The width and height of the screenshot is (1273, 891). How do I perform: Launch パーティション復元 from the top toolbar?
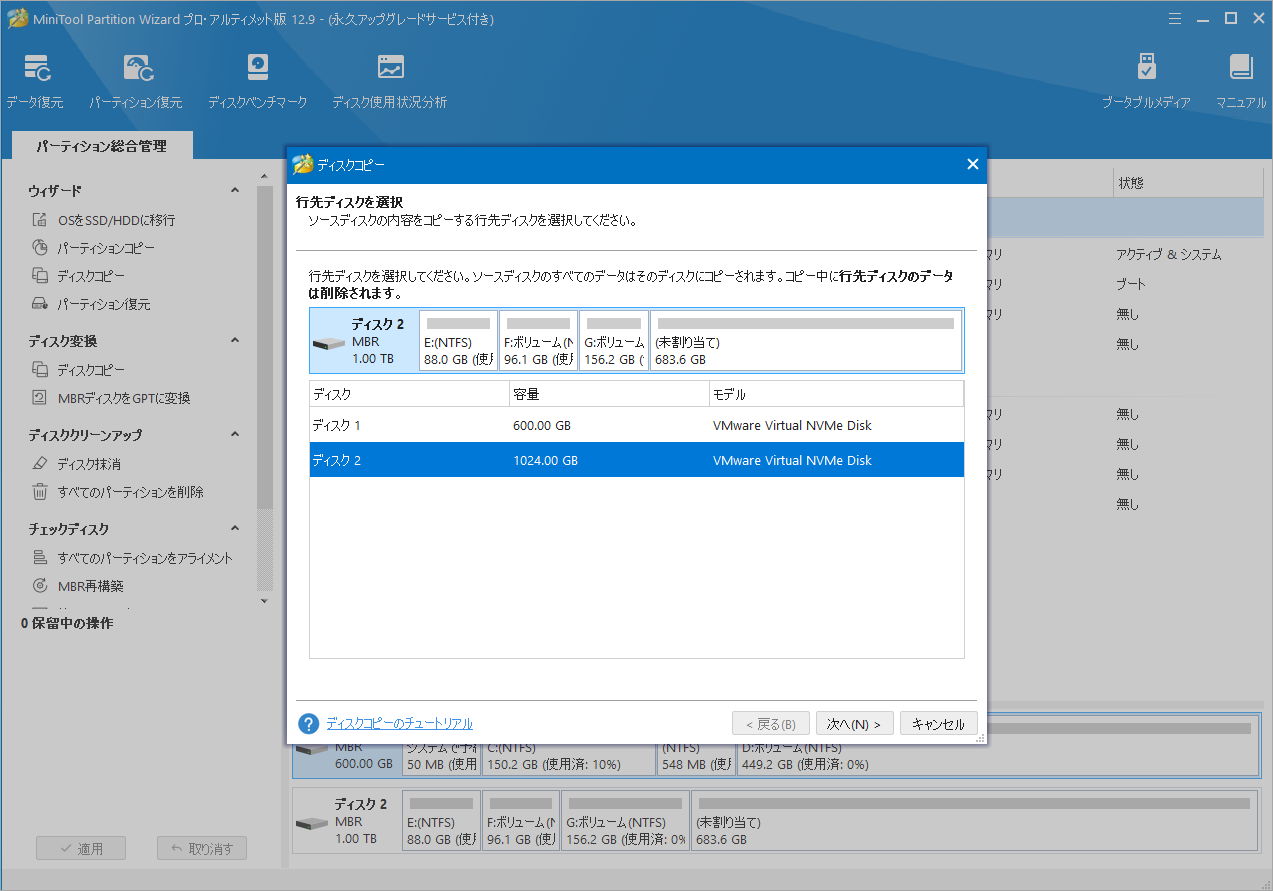tap(135, 82)
